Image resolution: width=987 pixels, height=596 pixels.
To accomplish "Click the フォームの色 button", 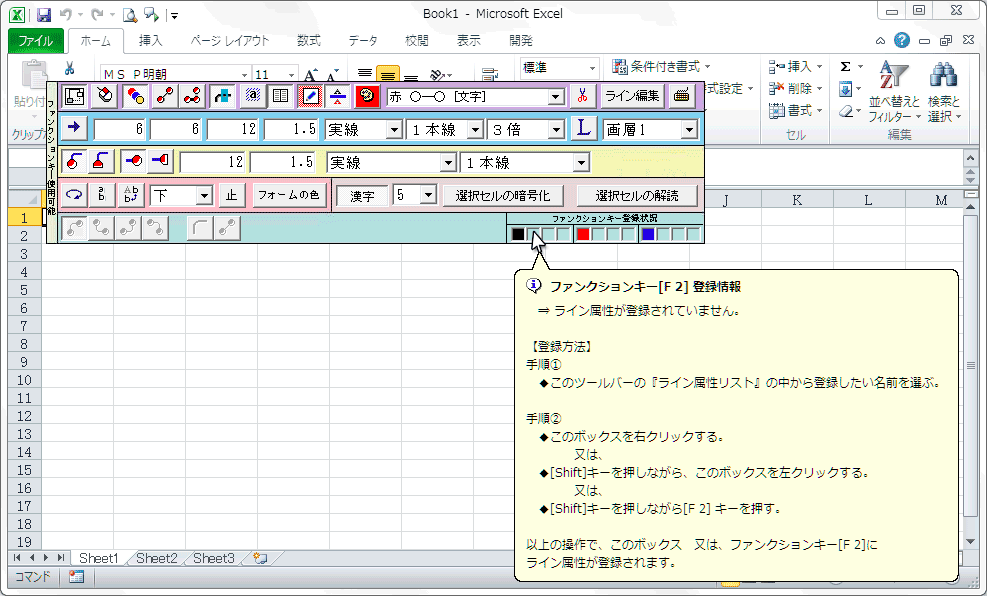I will tap(289, 195).
